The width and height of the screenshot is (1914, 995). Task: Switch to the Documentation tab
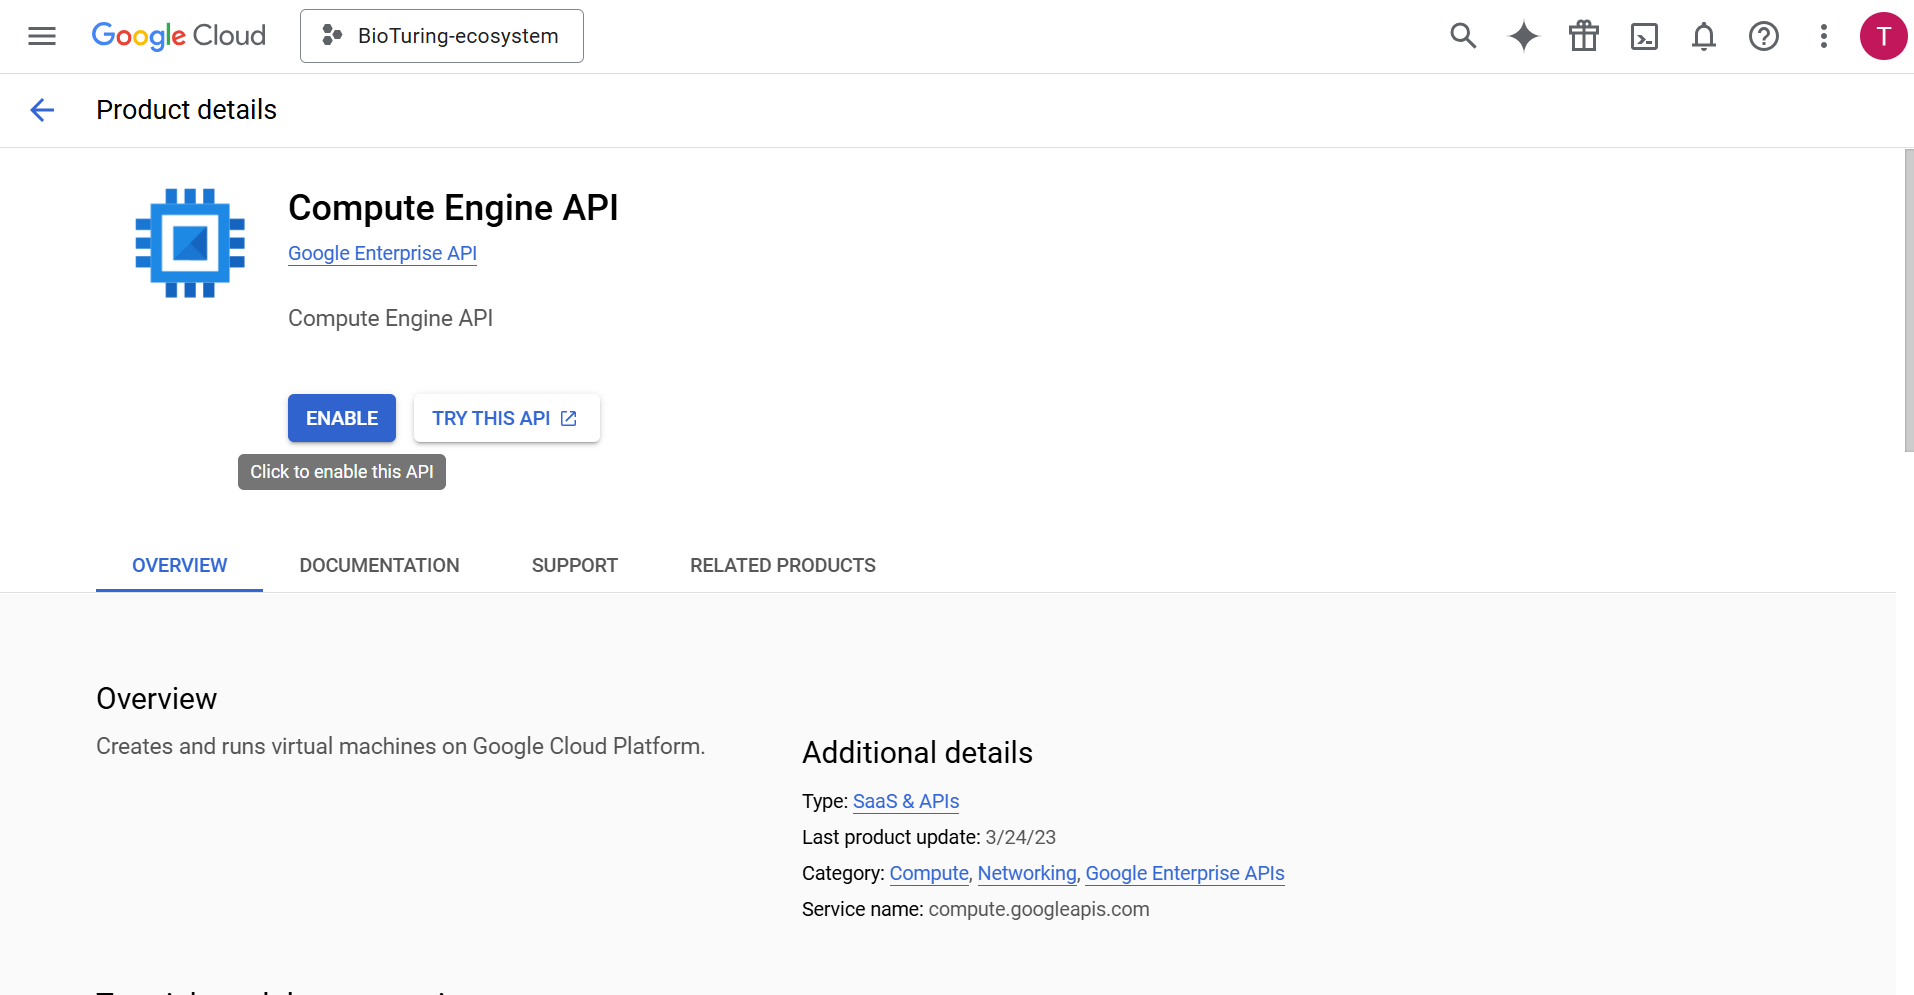pyautogui.click(x=379, y=565)
